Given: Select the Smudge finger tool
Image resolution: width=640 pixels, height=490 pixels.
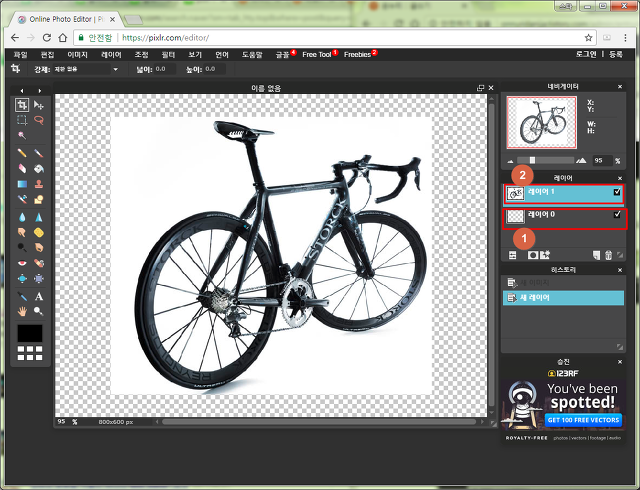Looking at the screenshot, I should coord(22,232).
